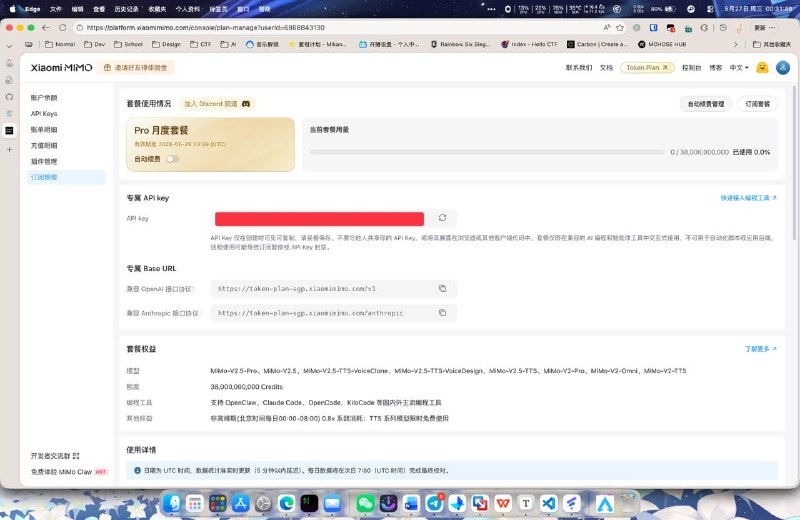The image size is (800, 520).
Task: Open the Read aloud icon in address bar
Action: point(607,28)
